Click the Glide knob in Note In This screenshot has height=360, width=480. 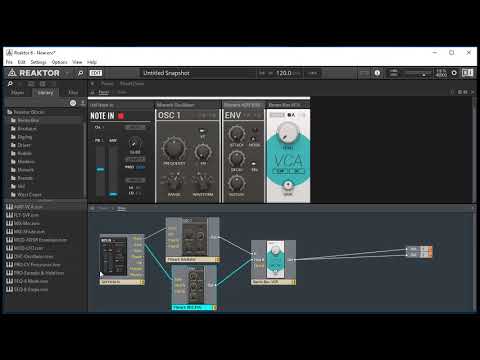(135, 144)
